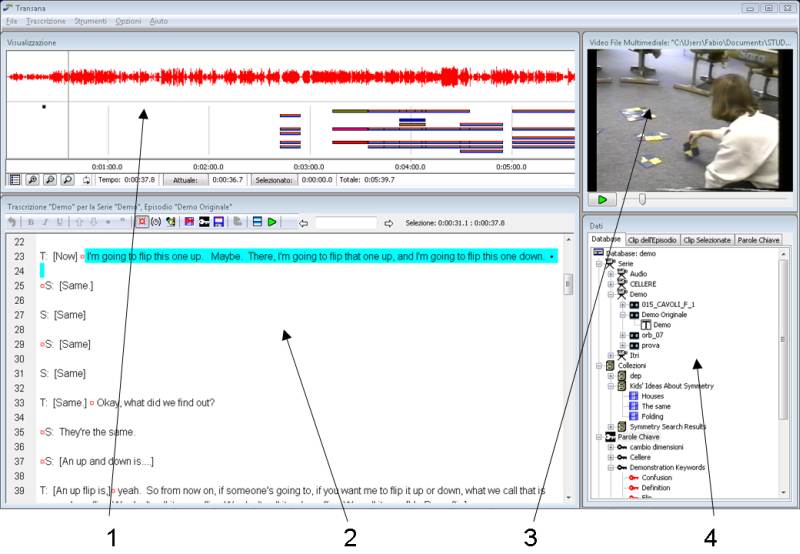Click the red and blue clip icon
The height and width of the screenshot is (554, 800).
(189, 222)
